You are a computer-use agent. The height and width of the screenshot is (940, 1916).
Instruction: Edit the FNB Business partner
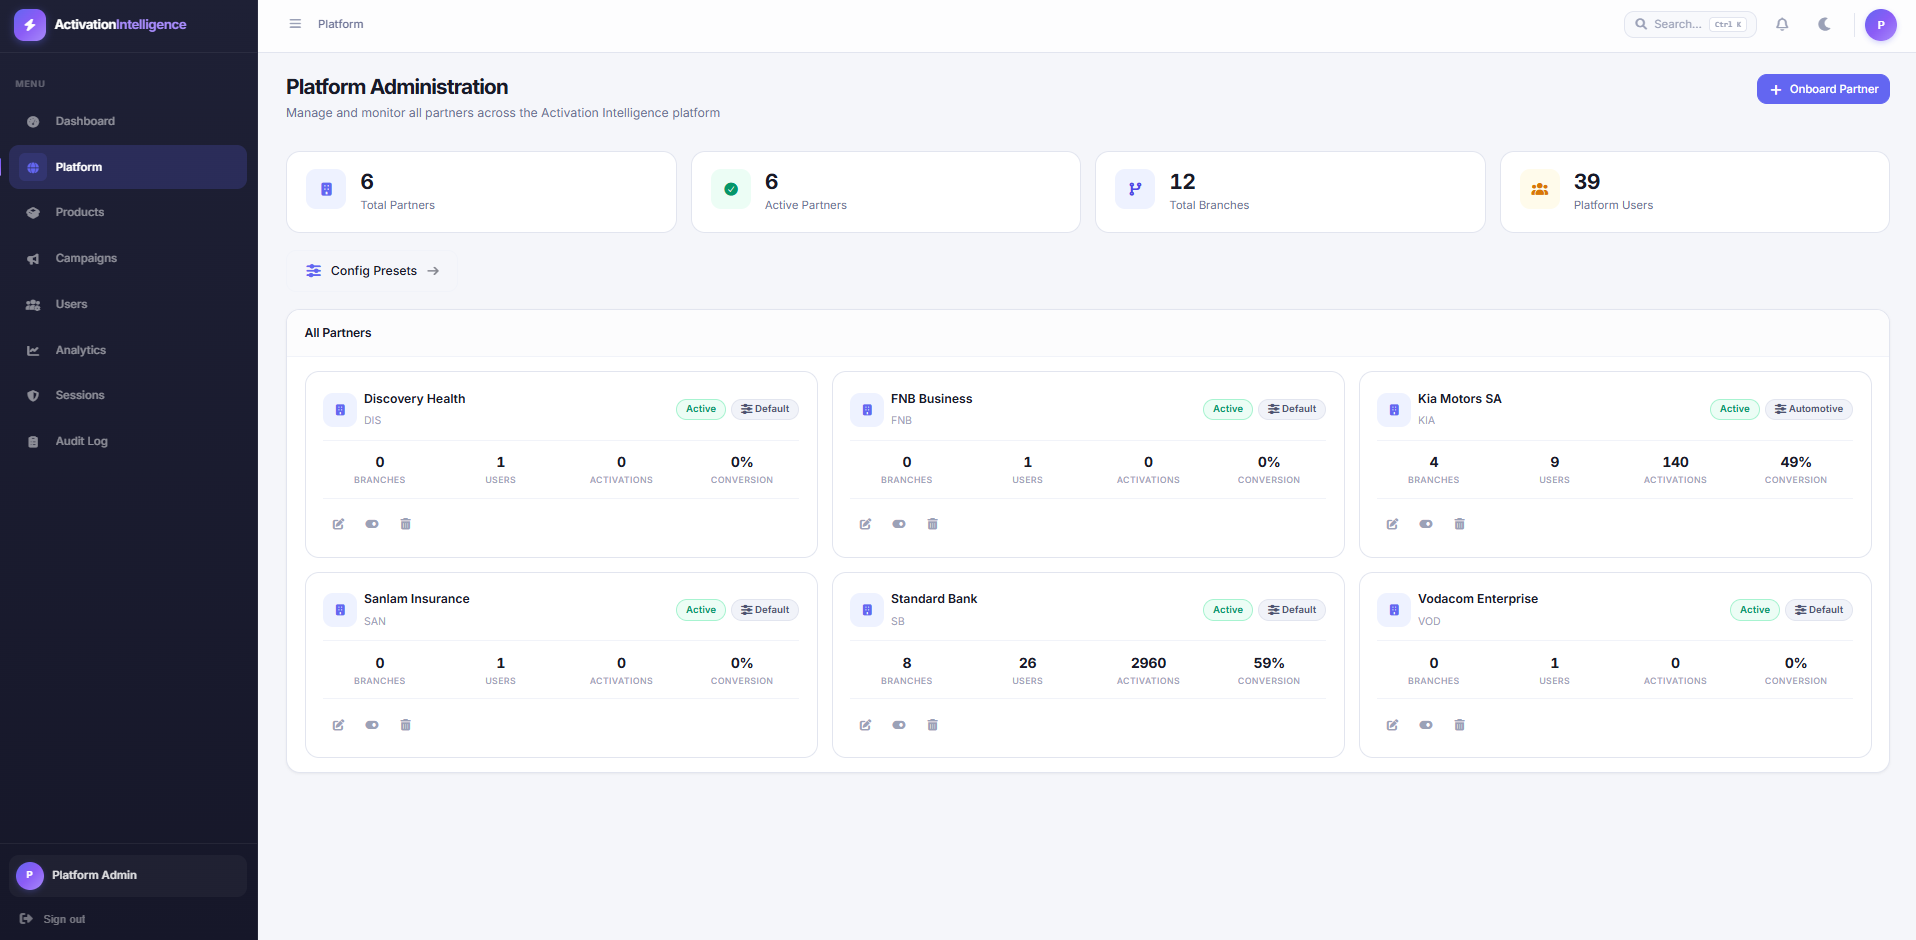[x=865, y=524]
